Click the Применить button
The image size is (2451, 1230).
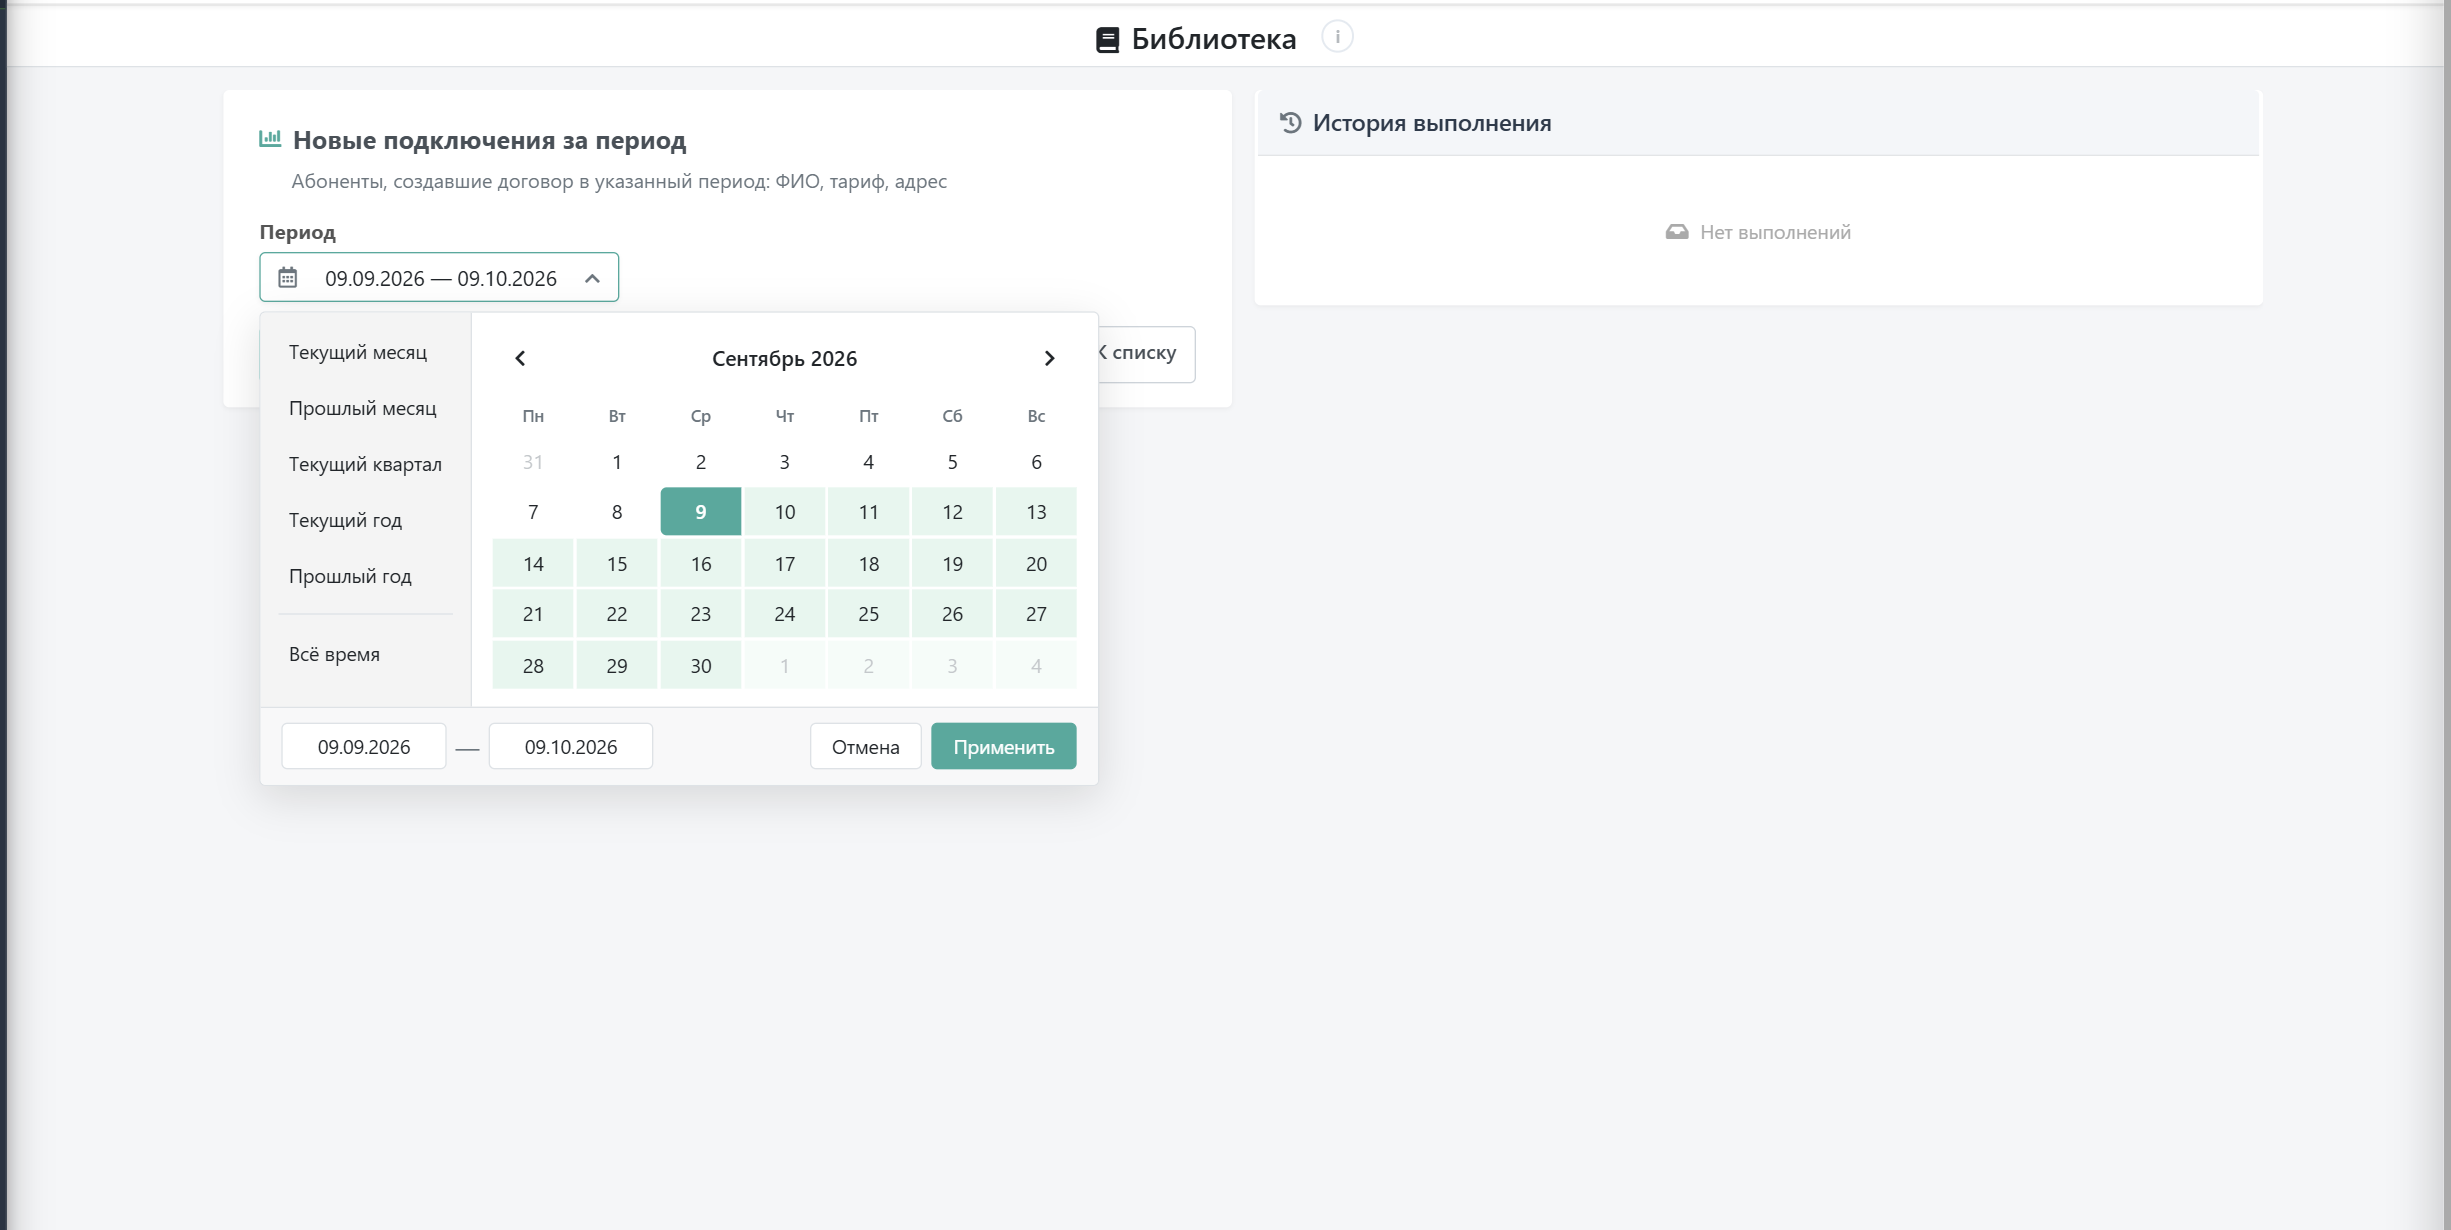click(x=1003, y=746)
